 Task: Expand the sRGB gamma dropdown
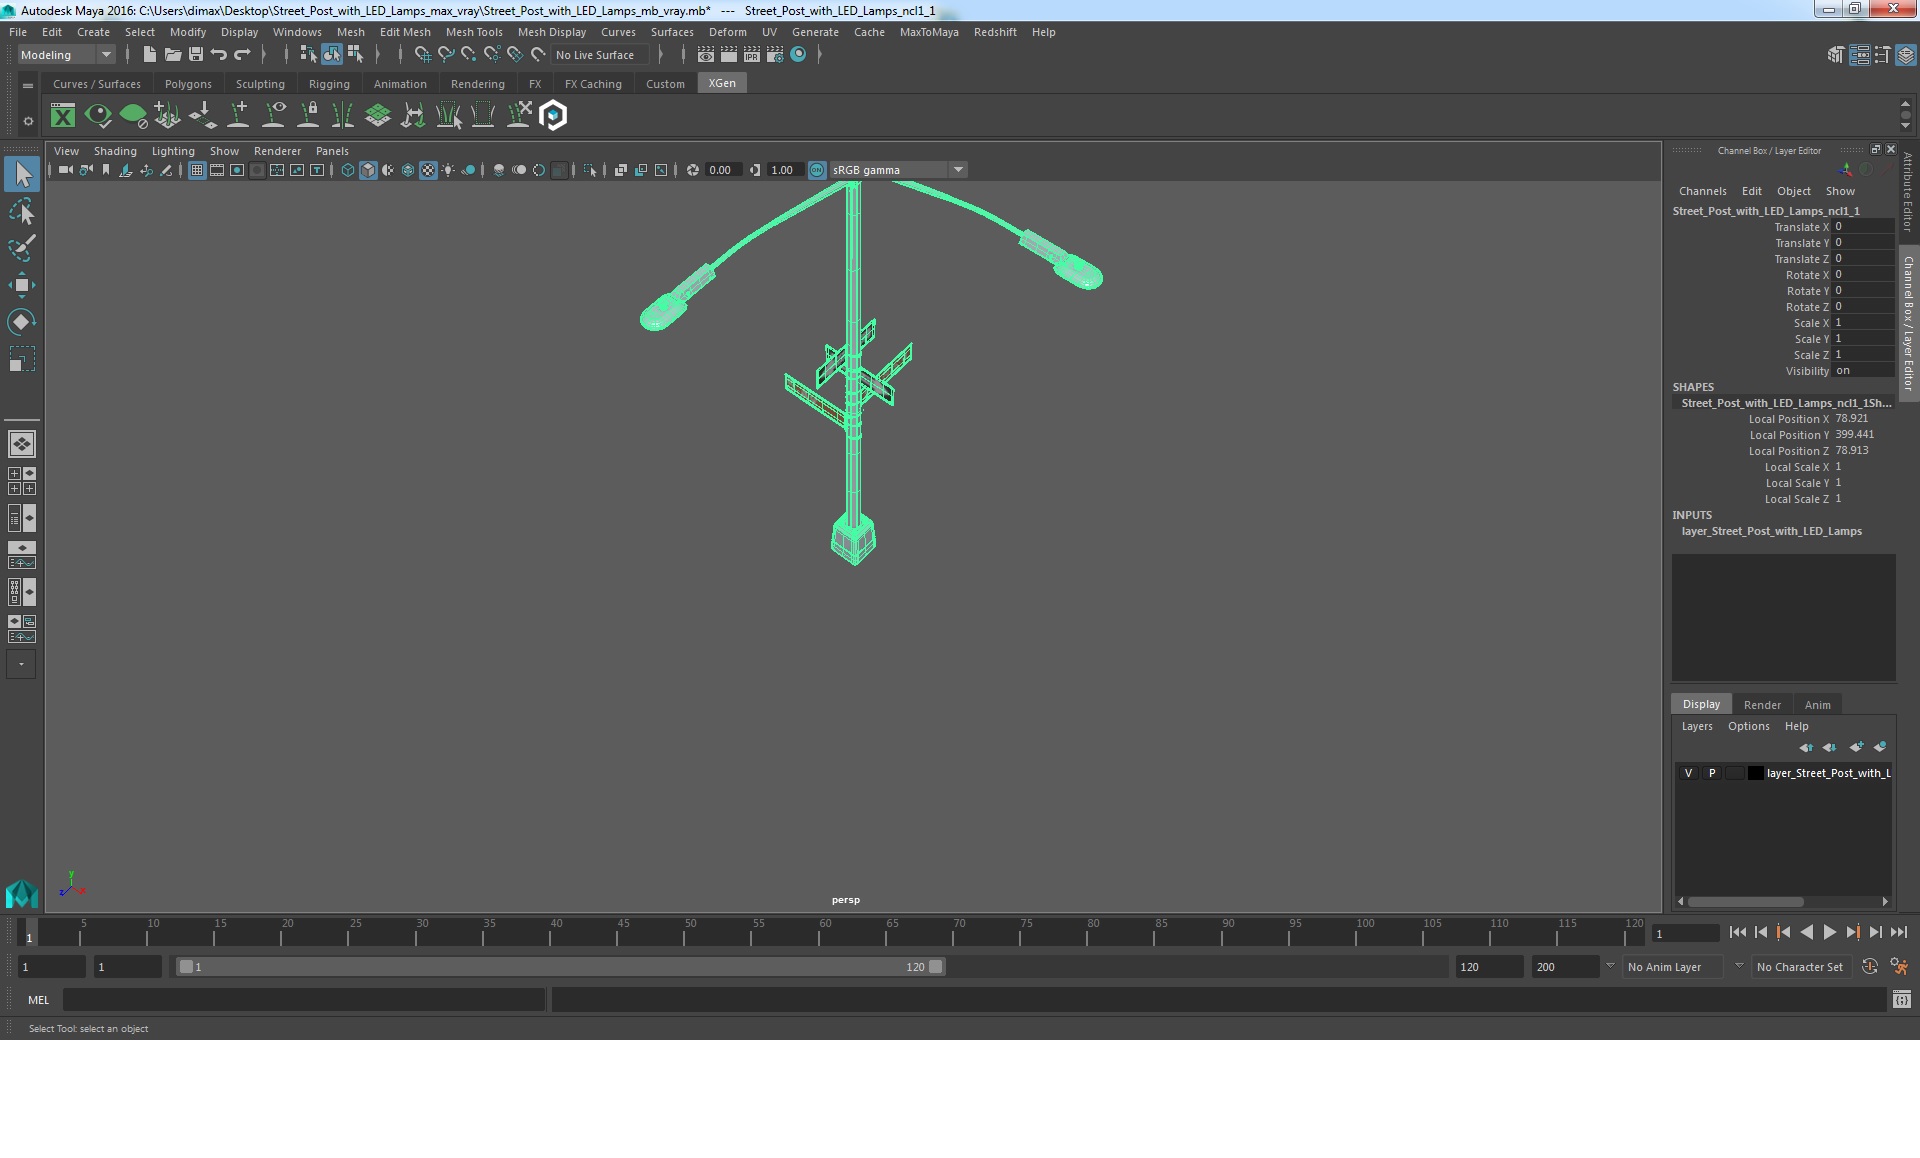pyautogui.click(x=958, y=170)
